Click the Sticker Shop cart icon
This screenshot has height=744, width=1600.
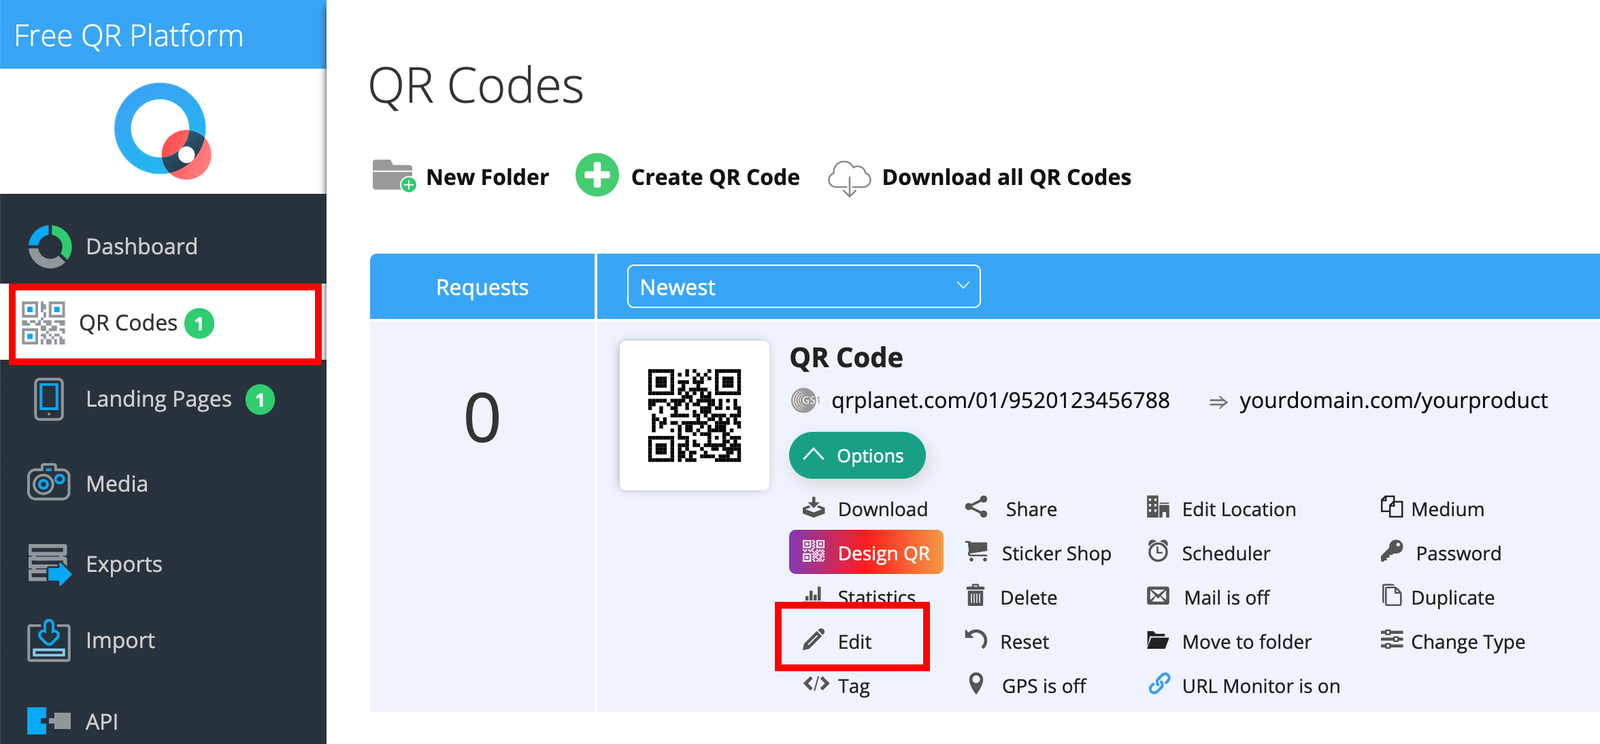pyautogui.click(x=976, y=551)
